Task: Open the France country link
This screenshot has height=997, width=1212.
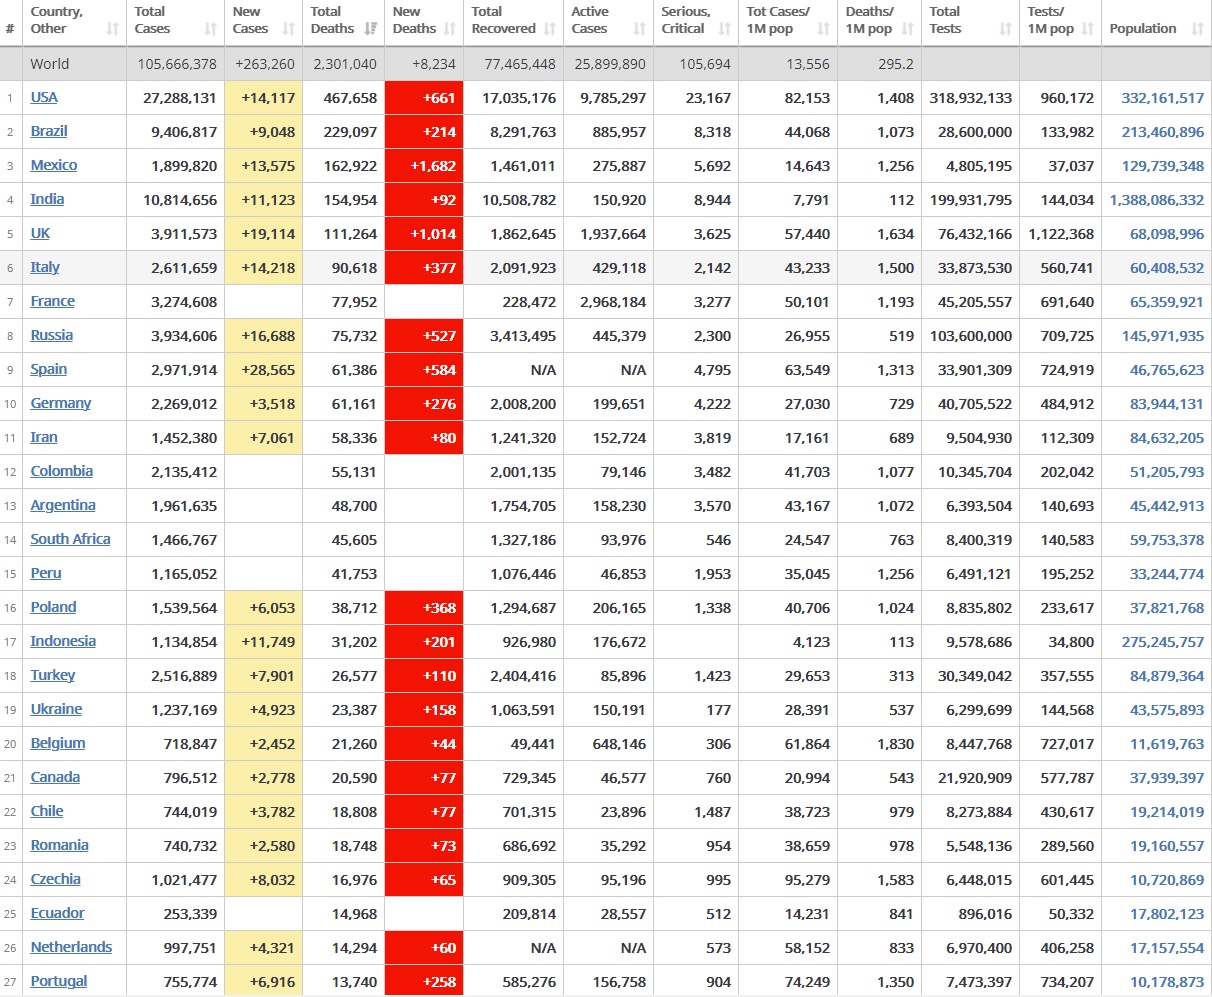Action: pyautogui.click(x=53, y=301)
